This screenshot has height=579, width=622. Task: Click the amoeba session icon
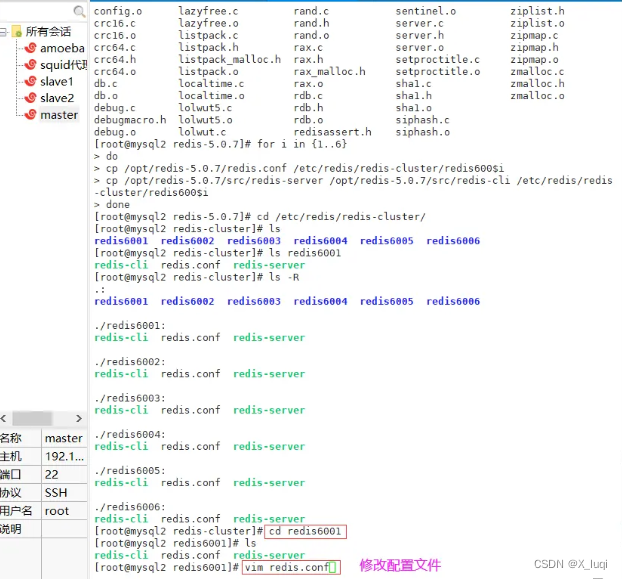tap(31, 48)
